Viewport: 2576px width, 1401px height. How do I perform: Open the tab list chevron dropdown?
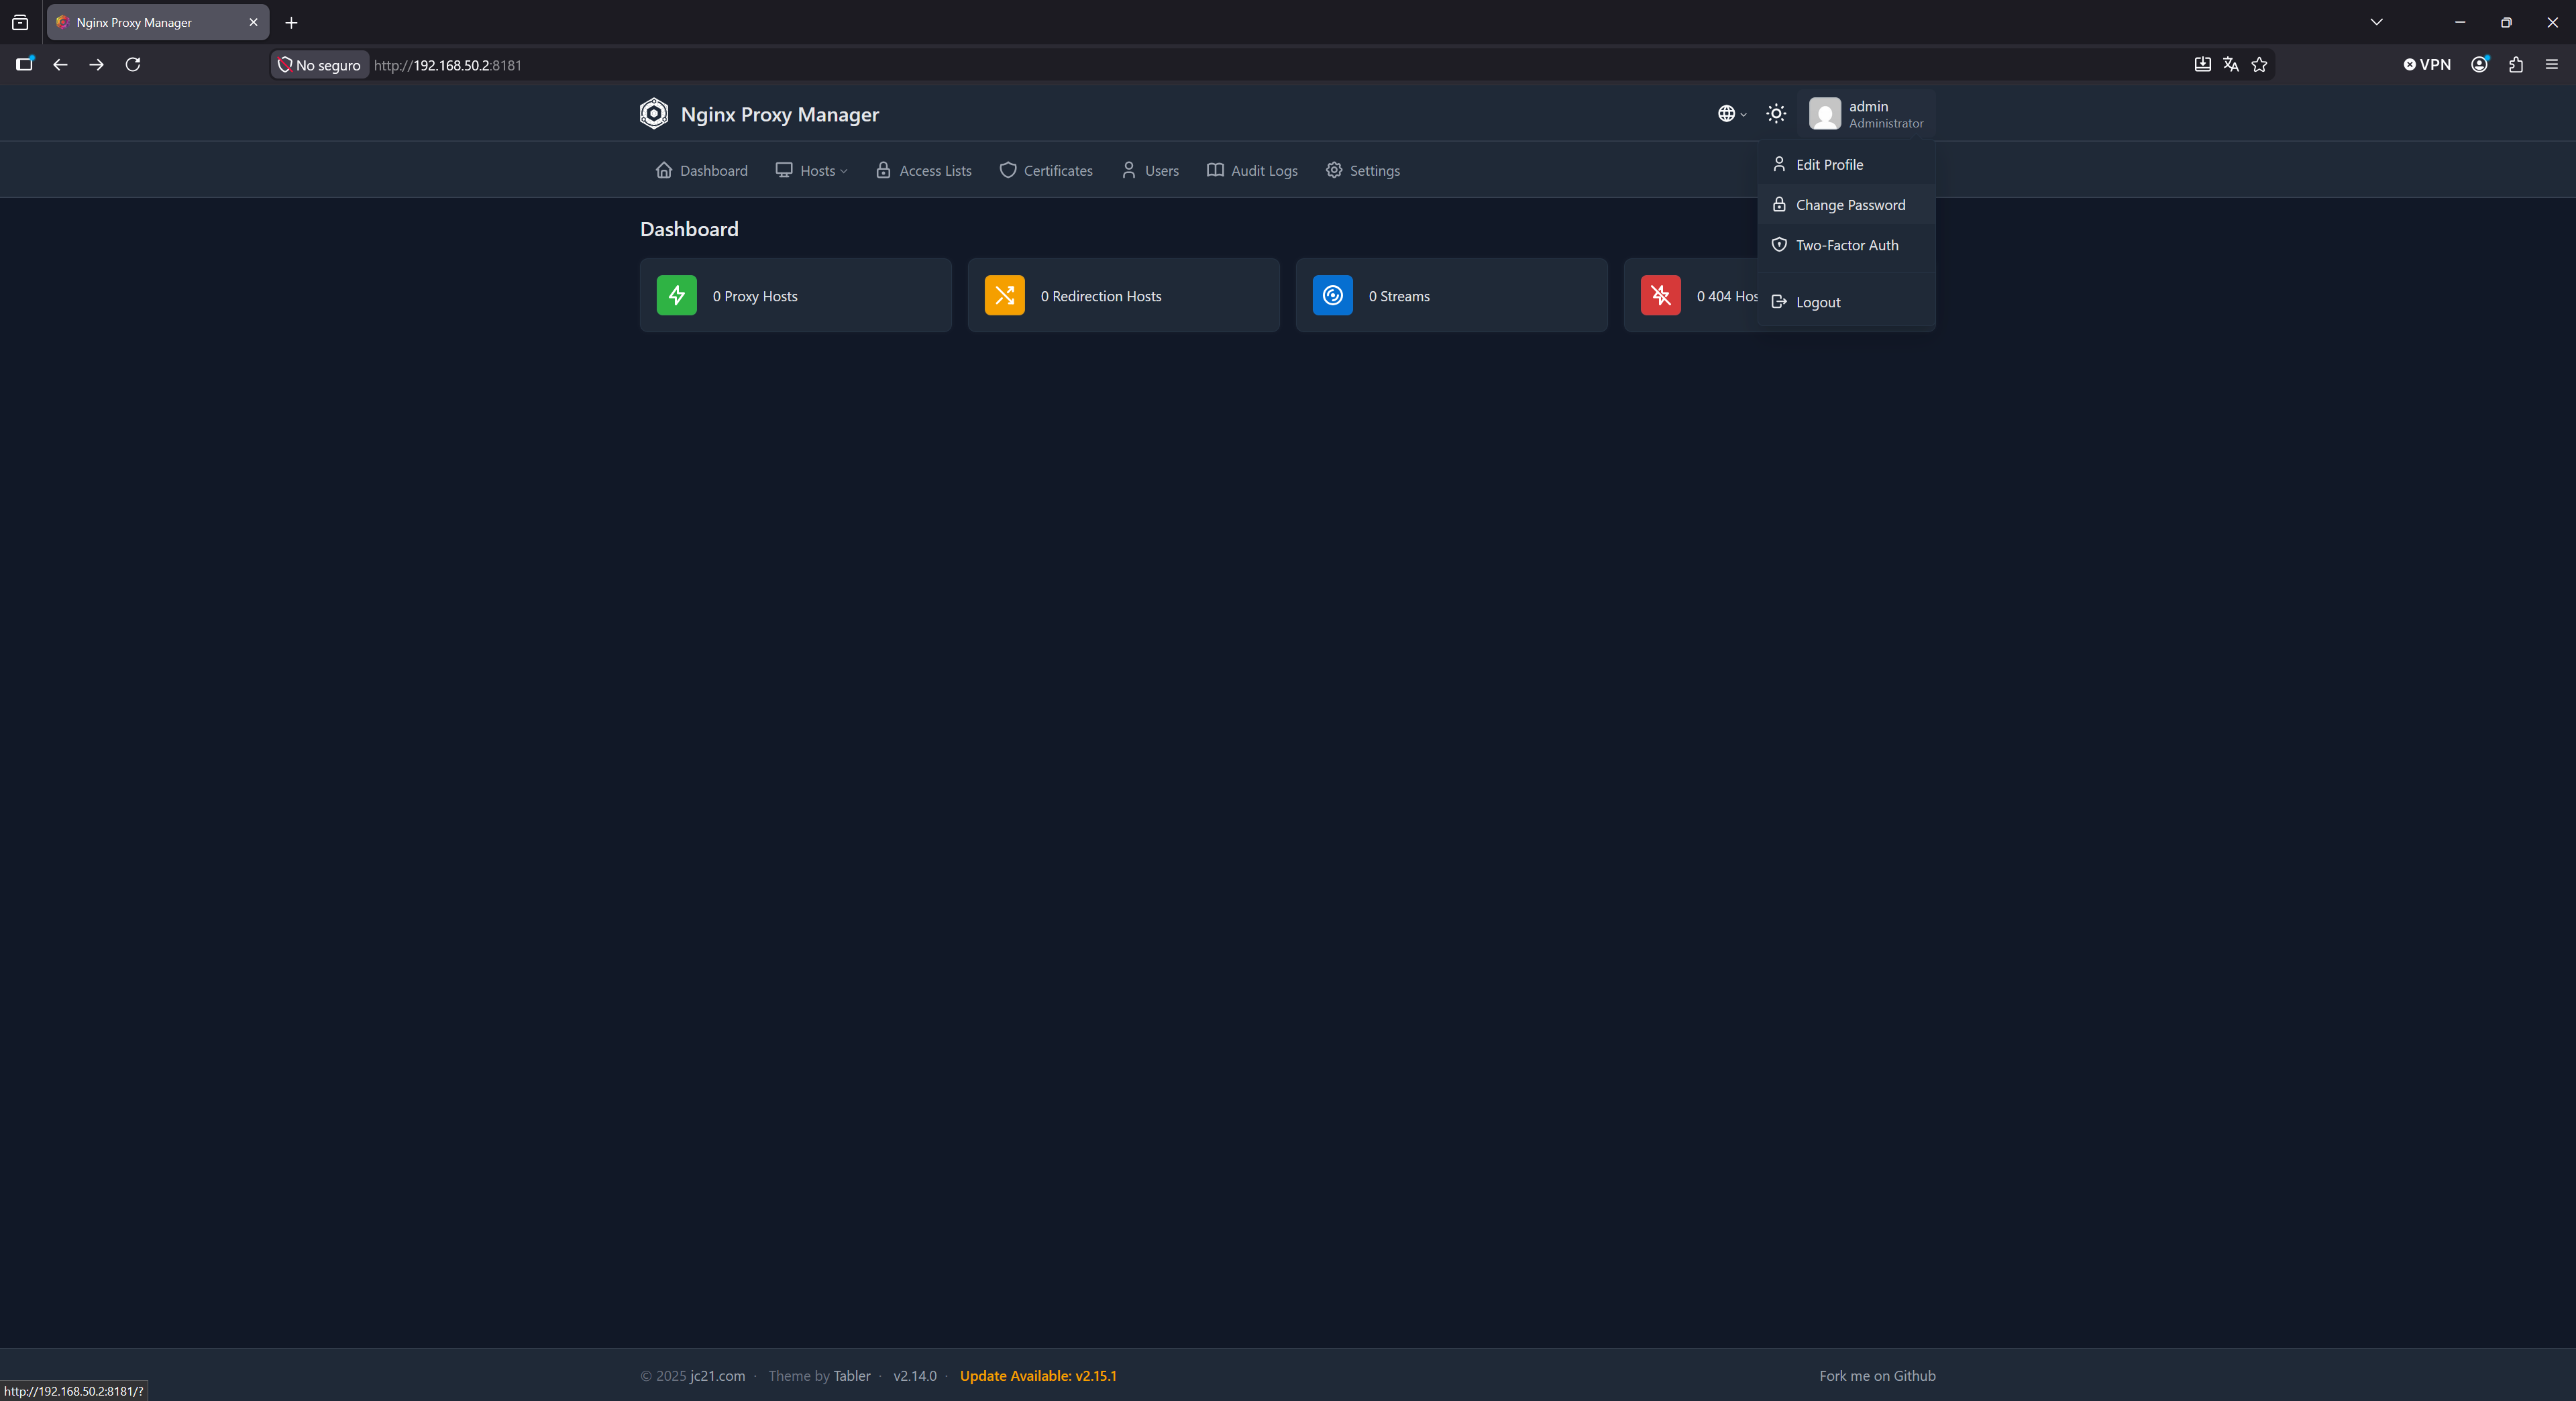[x=2376, y=22]
